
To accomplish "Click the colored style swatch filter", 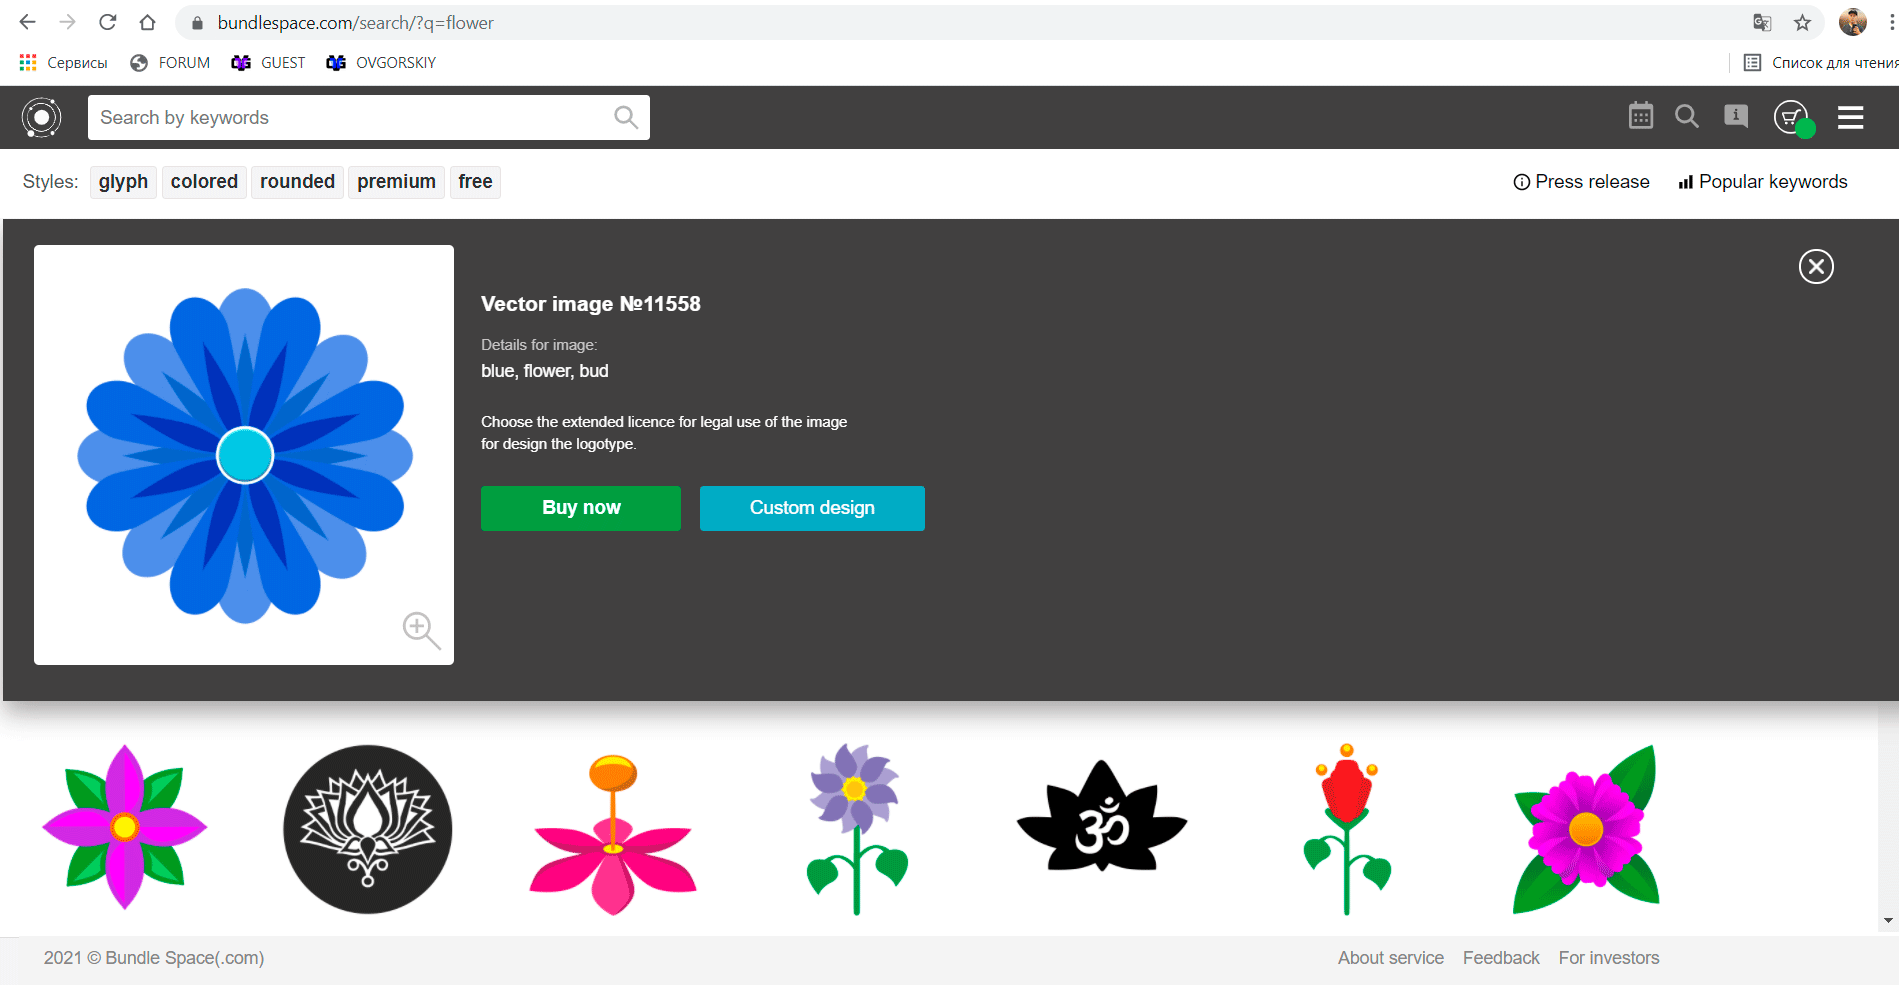I will (203, 181).
